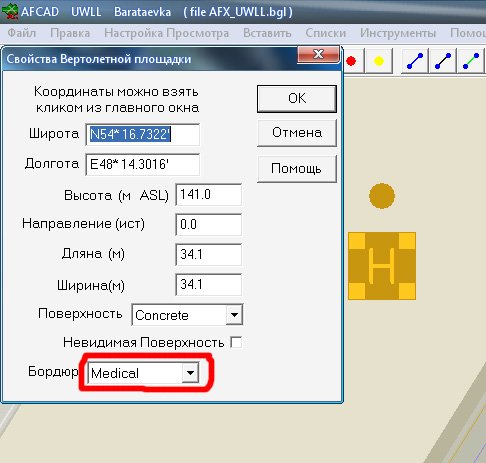Pick the black line with blue dots tool
The image size is (486, 463).
pyautogui.click(x=443, y=61)
